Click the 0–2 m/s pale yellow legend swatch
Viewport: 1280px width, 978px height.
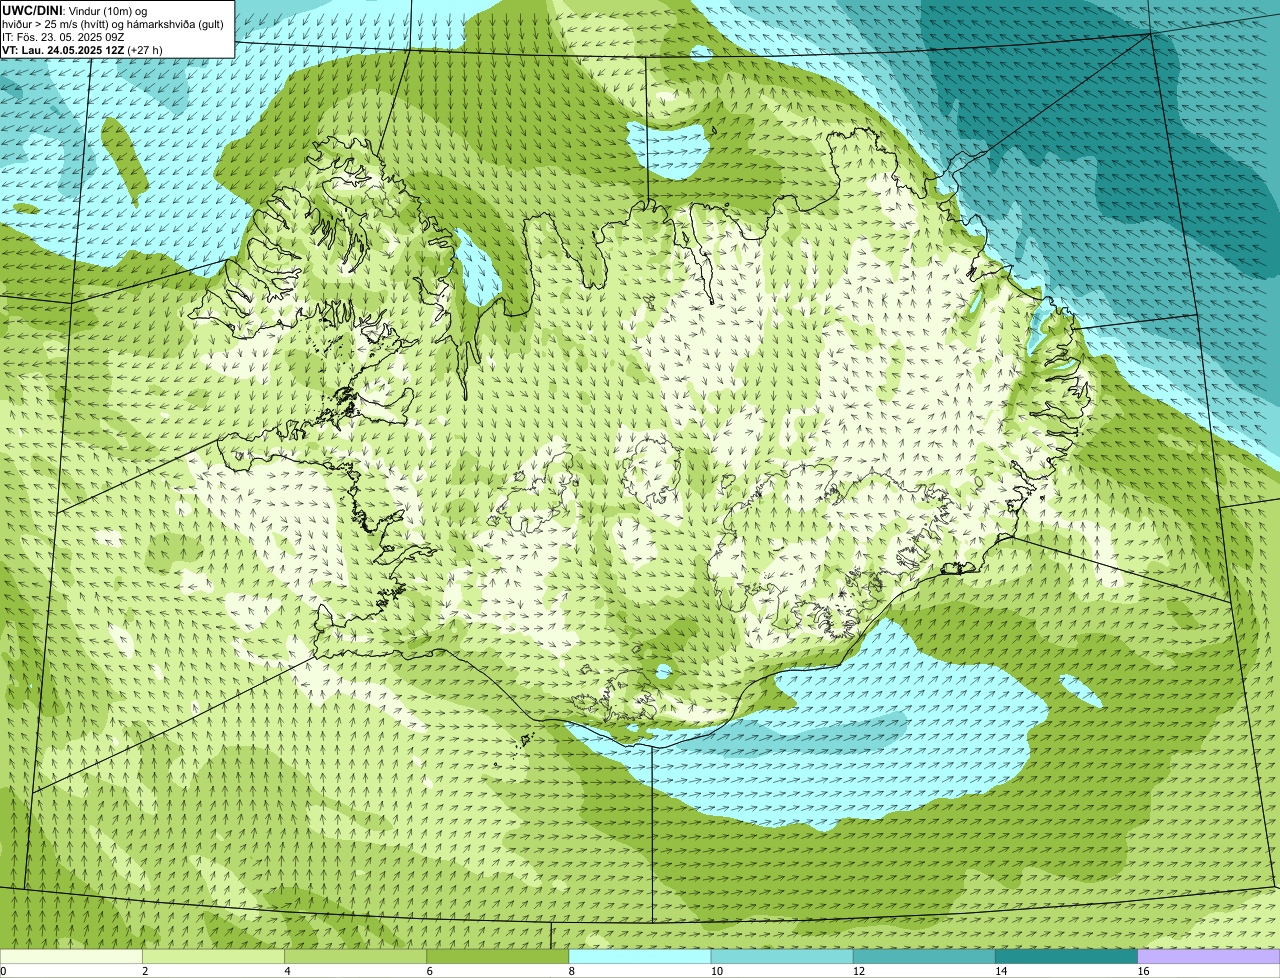[72, 957]
